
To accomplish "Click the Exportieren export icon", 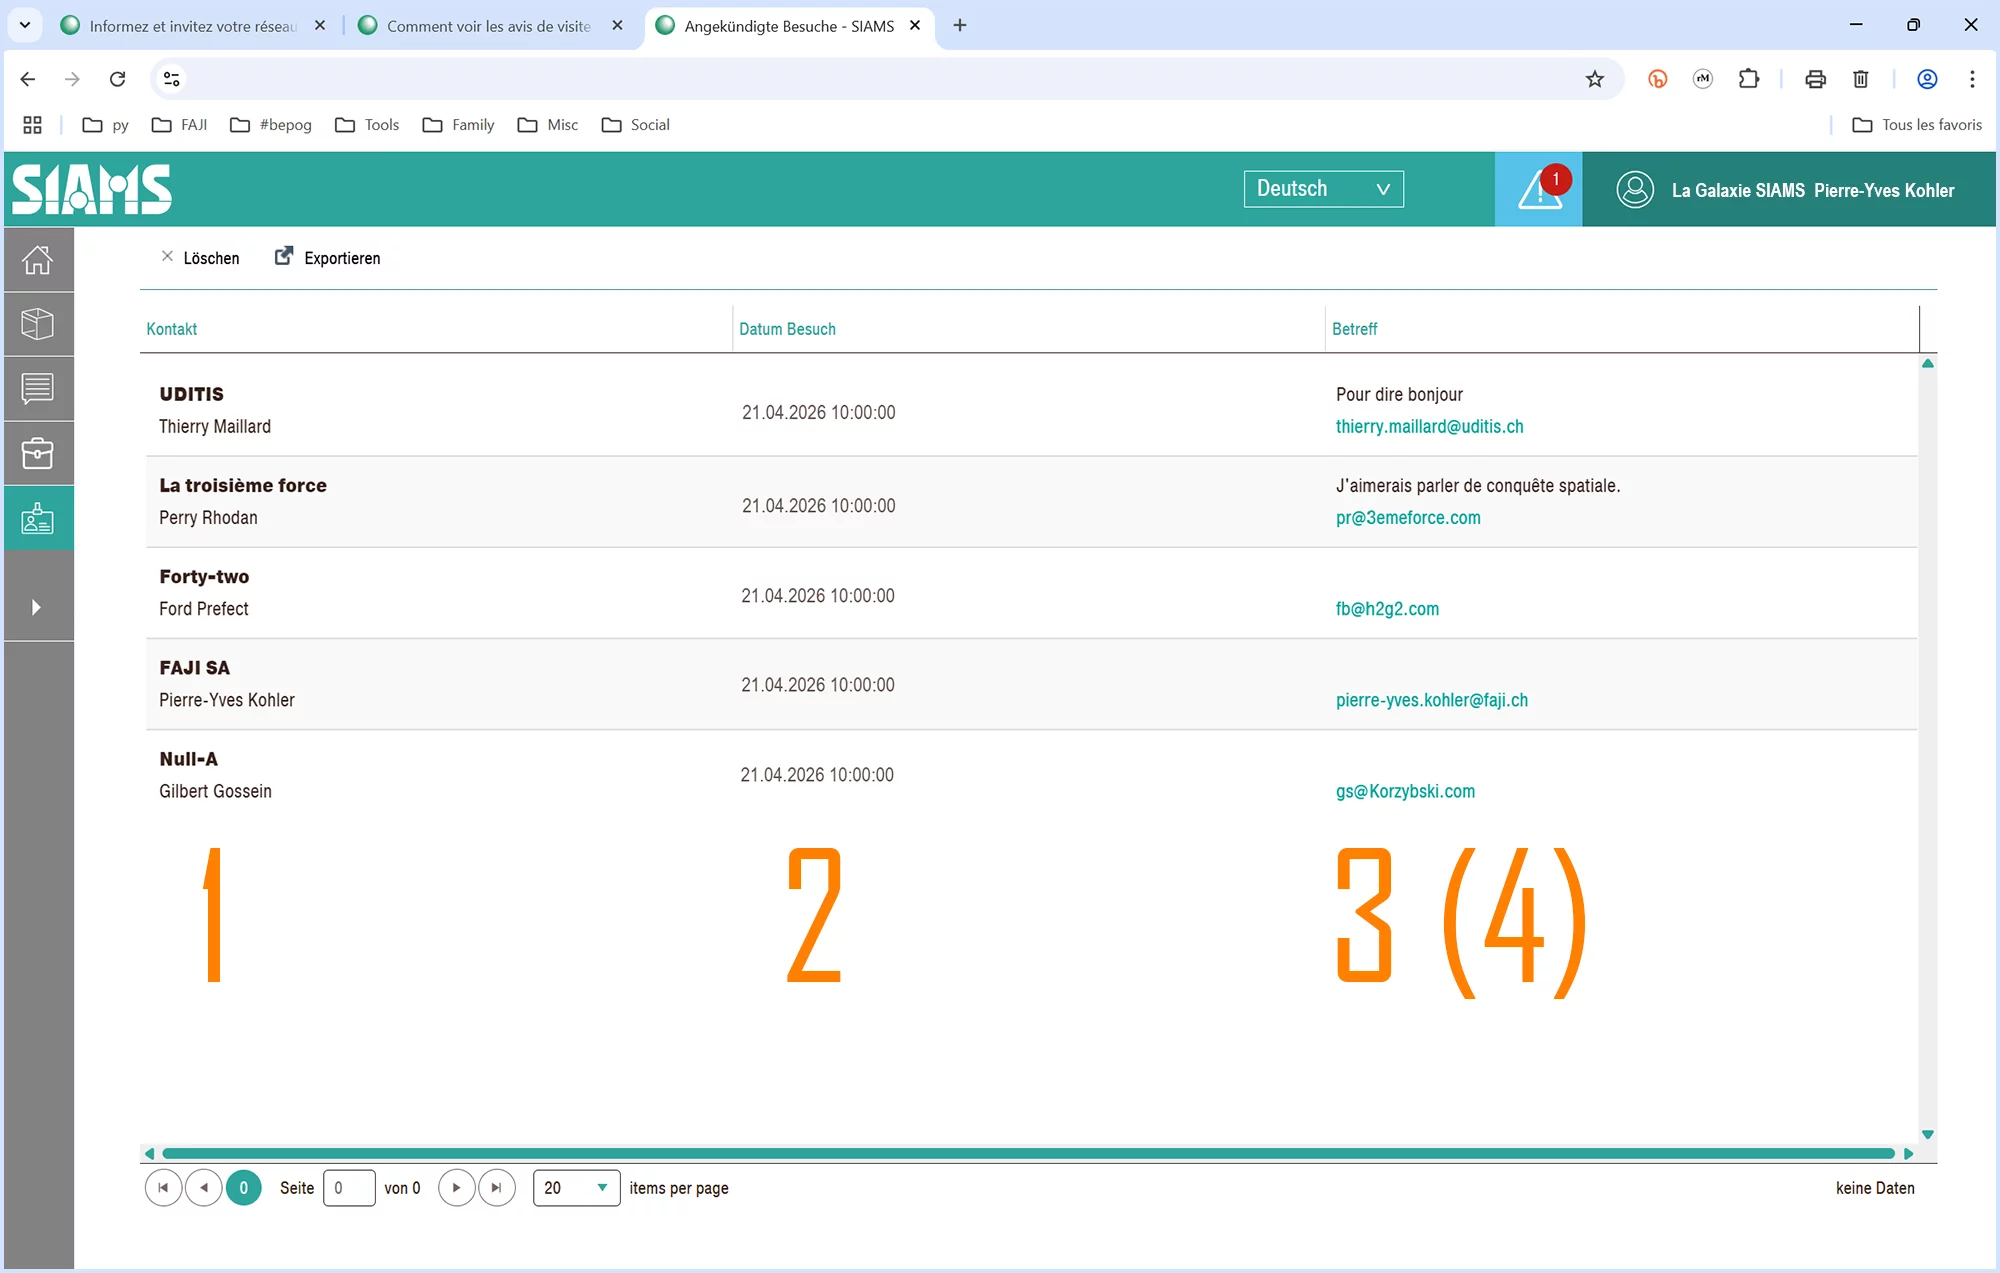I will [284, 257].
